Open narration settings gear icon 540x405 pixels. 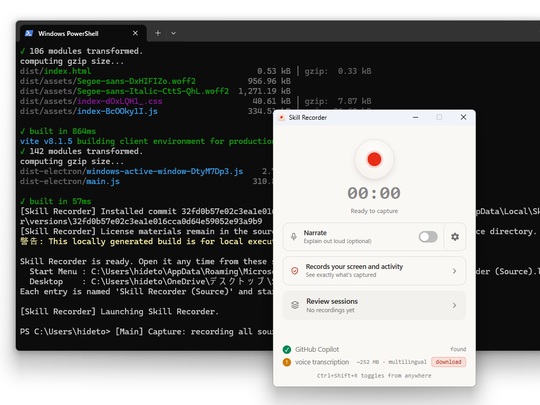pyautogui.click(x=455, y=237)
